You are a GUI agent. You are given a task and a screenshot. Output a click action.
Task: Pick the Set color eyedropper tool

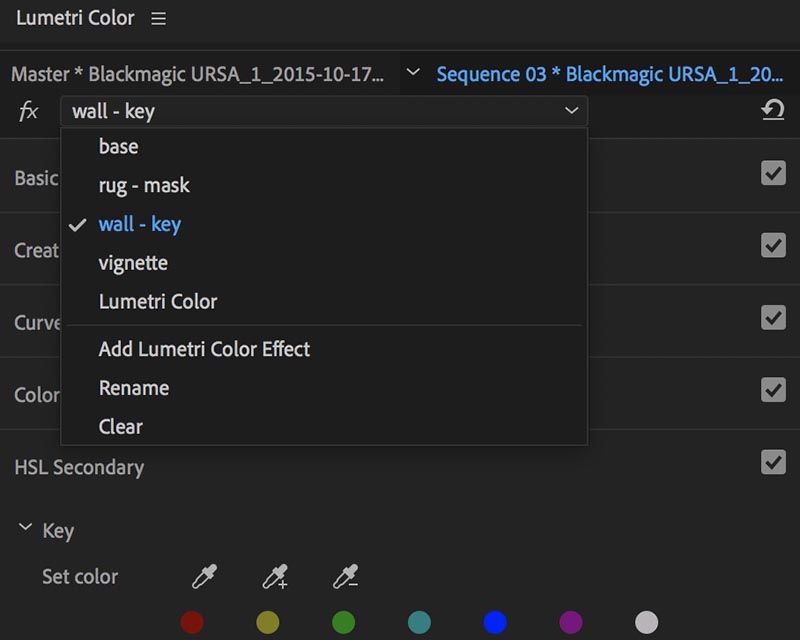[205, 577]
